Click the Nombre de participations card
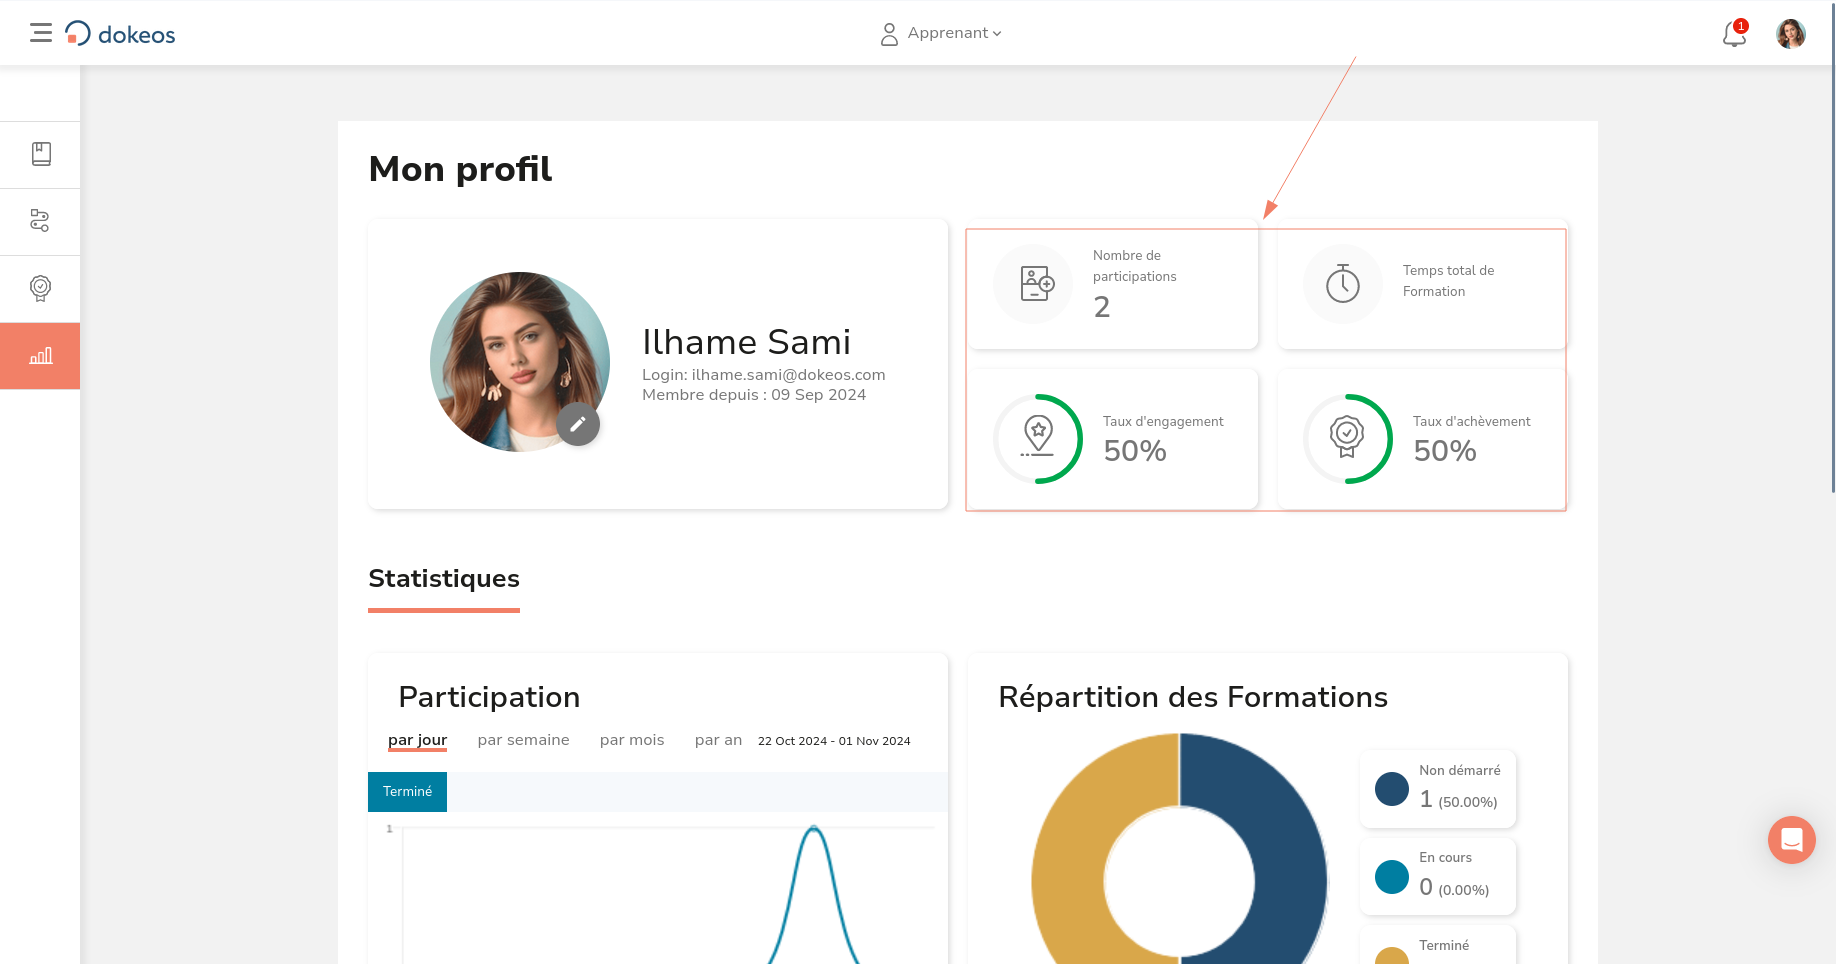This screenshot has width=1836, height=964. click(1113, 285)
